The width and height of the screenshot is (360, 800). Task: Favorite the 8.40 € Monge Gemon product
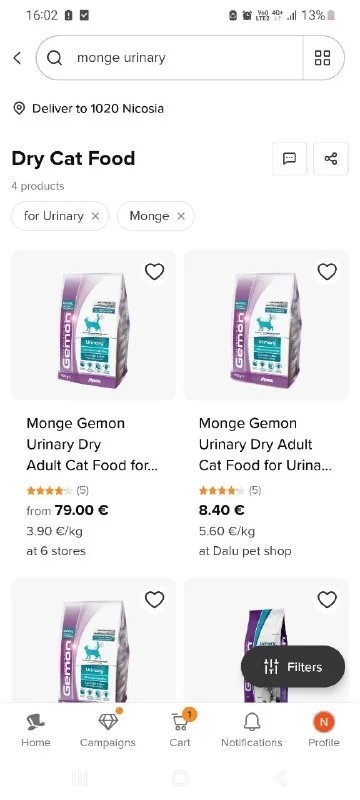(327, 272)
